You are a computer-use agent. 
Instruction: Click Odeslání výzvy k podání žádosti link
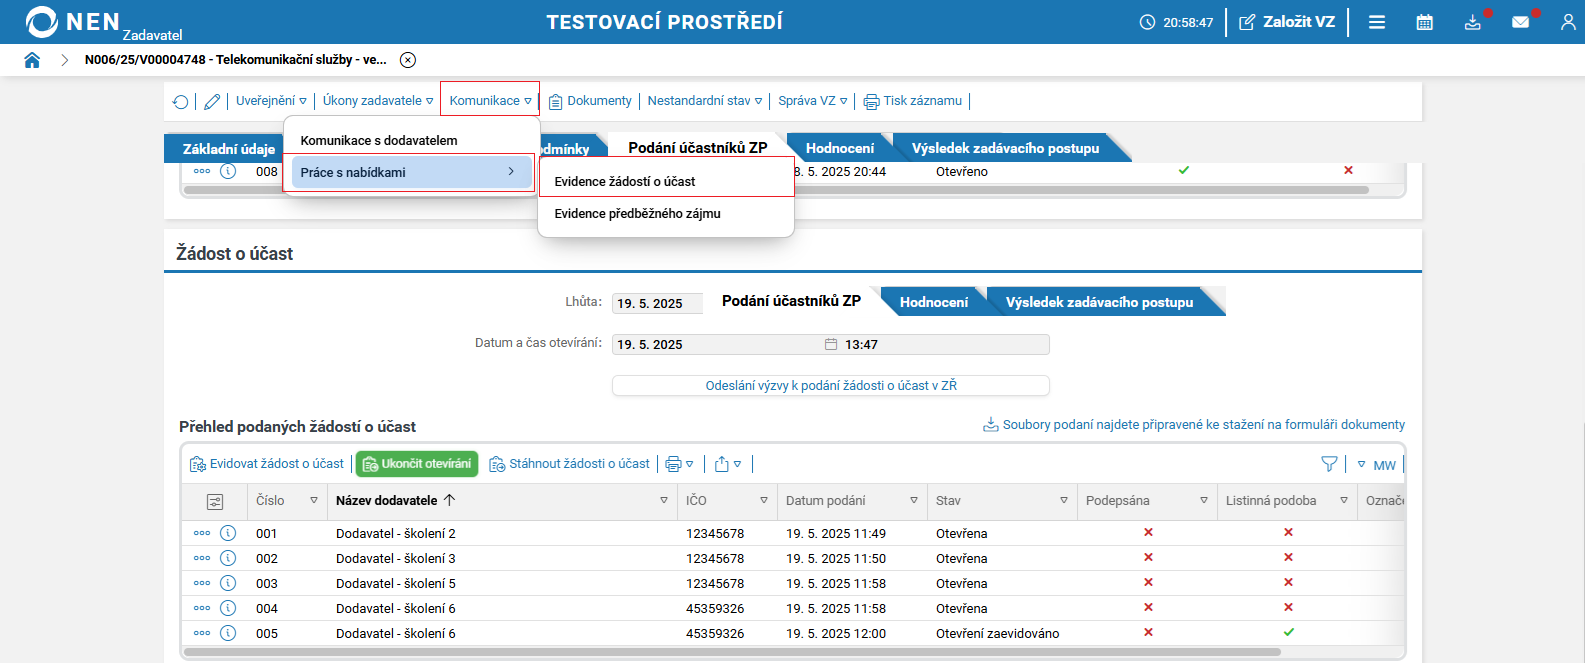(830, 385)
